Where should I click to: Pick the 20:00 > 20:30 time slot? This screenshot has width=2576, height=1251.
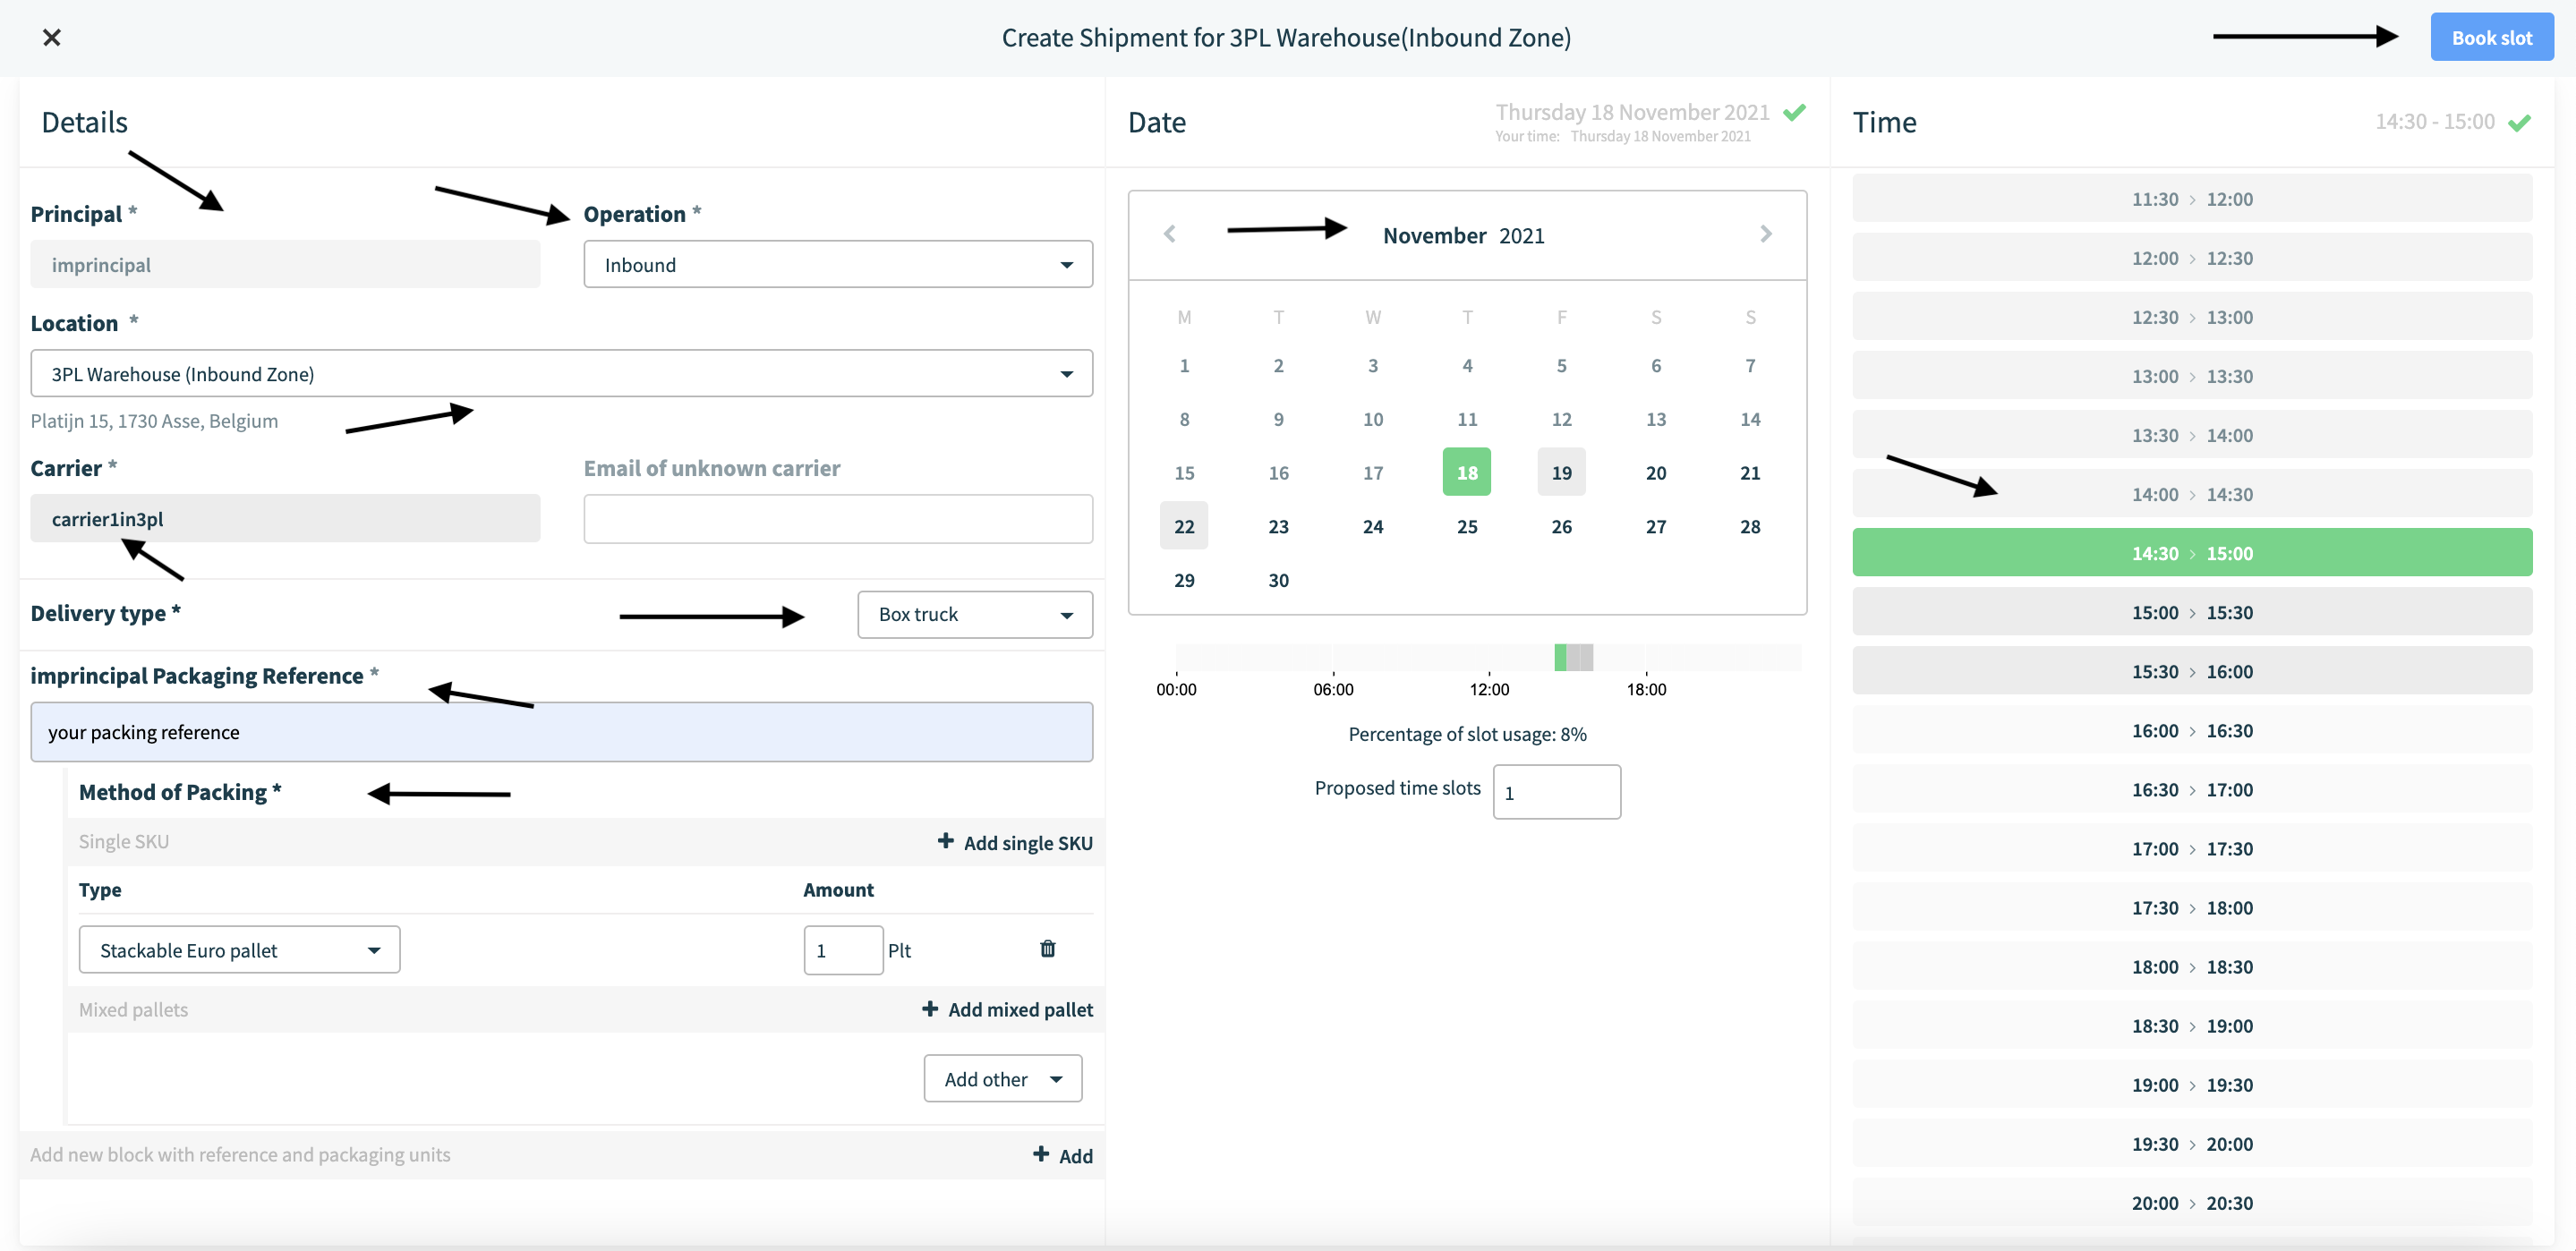click(2192, 1201)
